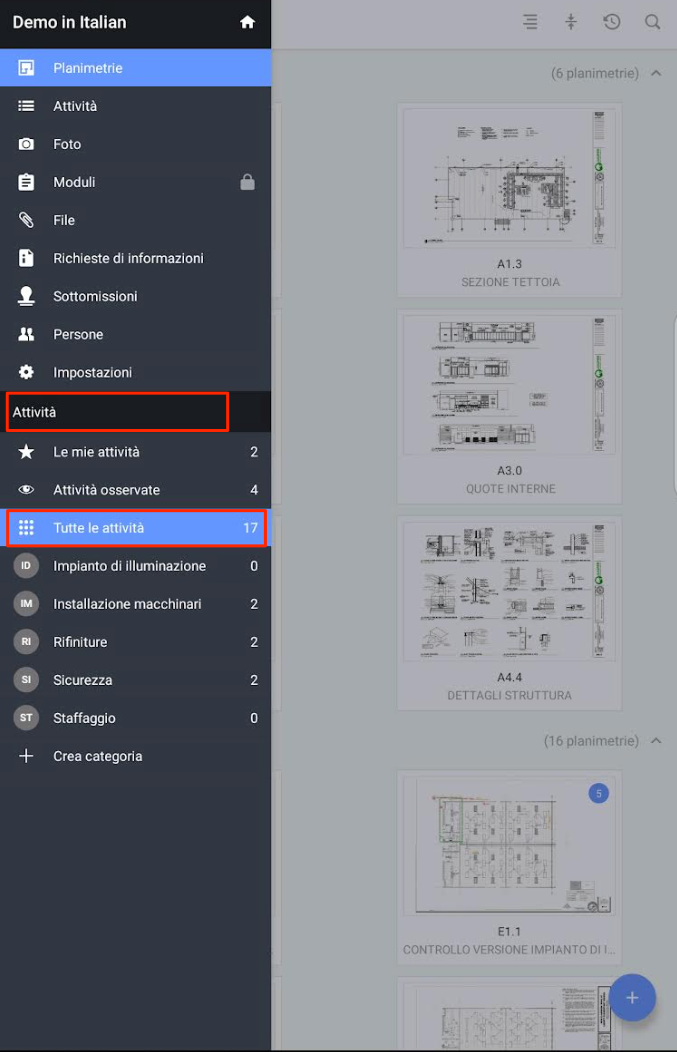The width and height of the screenshot is (677, 1052).
Task: Click the File paperclip icon
Action: point(27,220)
